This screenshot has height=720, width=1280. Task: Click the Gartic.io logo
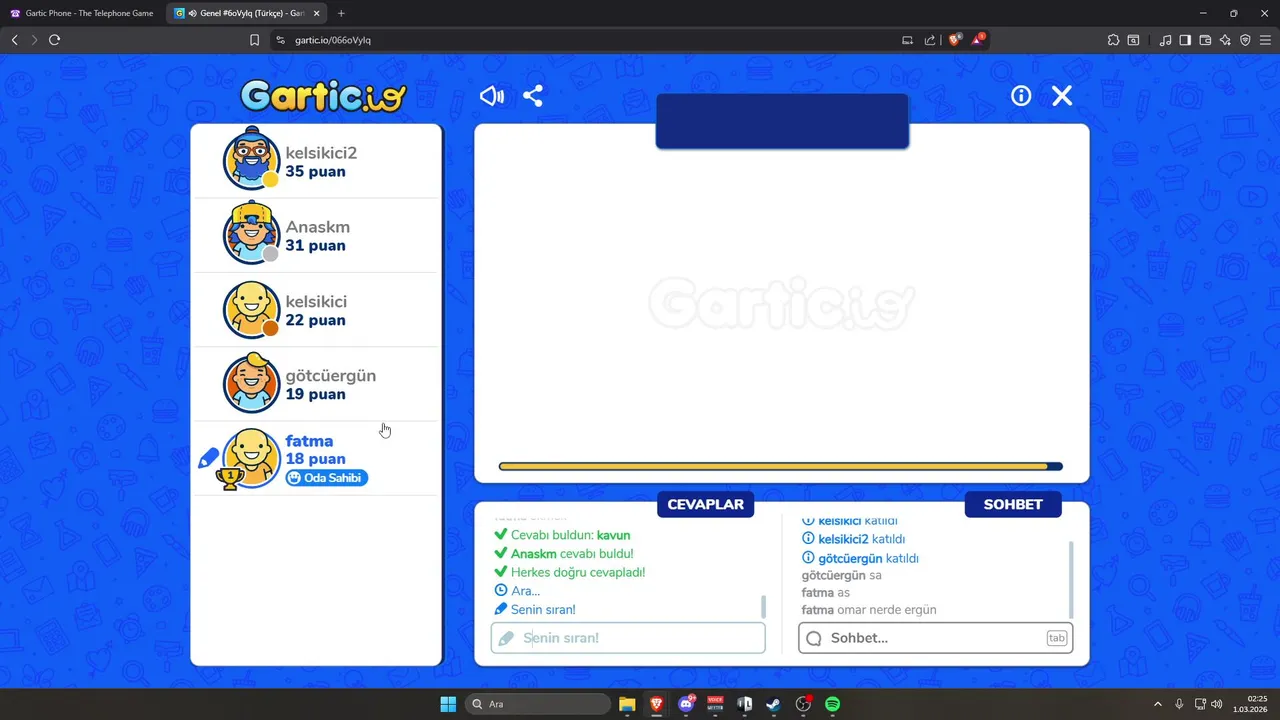pos(323,96)
